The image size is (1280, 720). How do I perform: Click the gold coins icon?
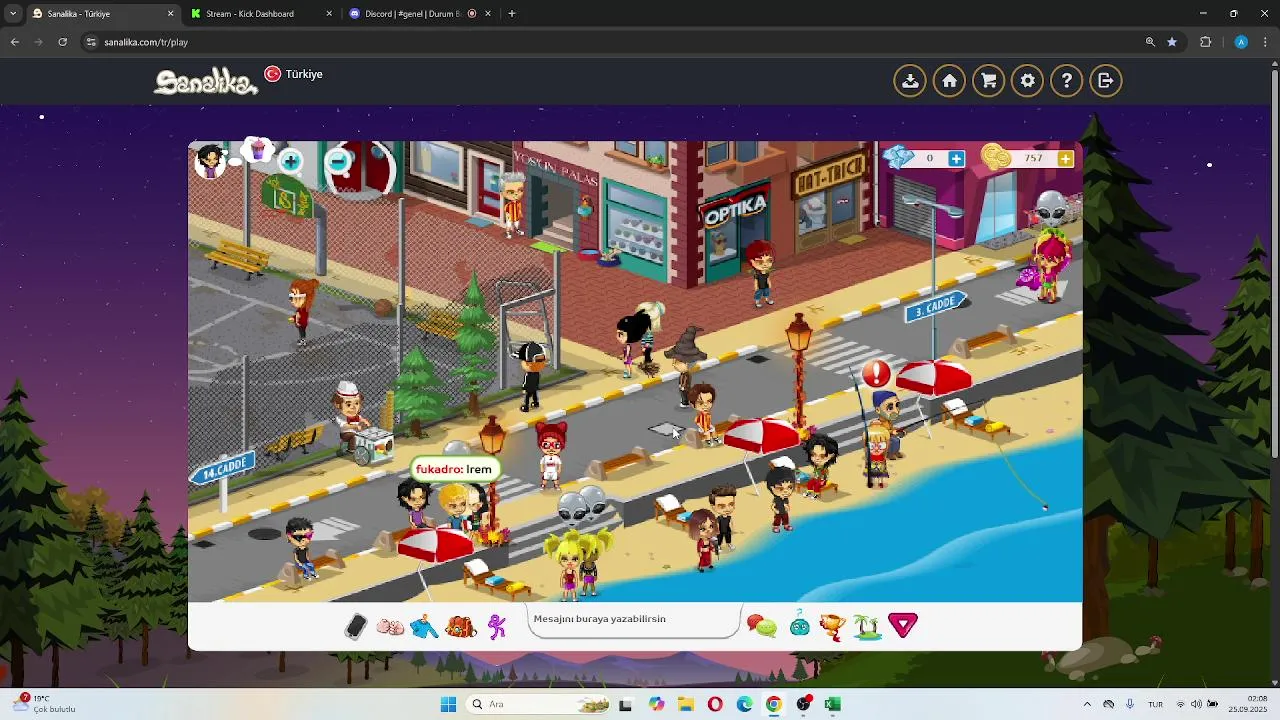tap(996, 157)
